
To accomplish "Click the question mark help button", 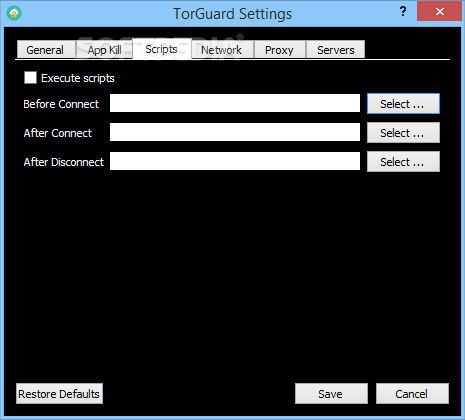I will pyautogui.click(x=403, y=12).
